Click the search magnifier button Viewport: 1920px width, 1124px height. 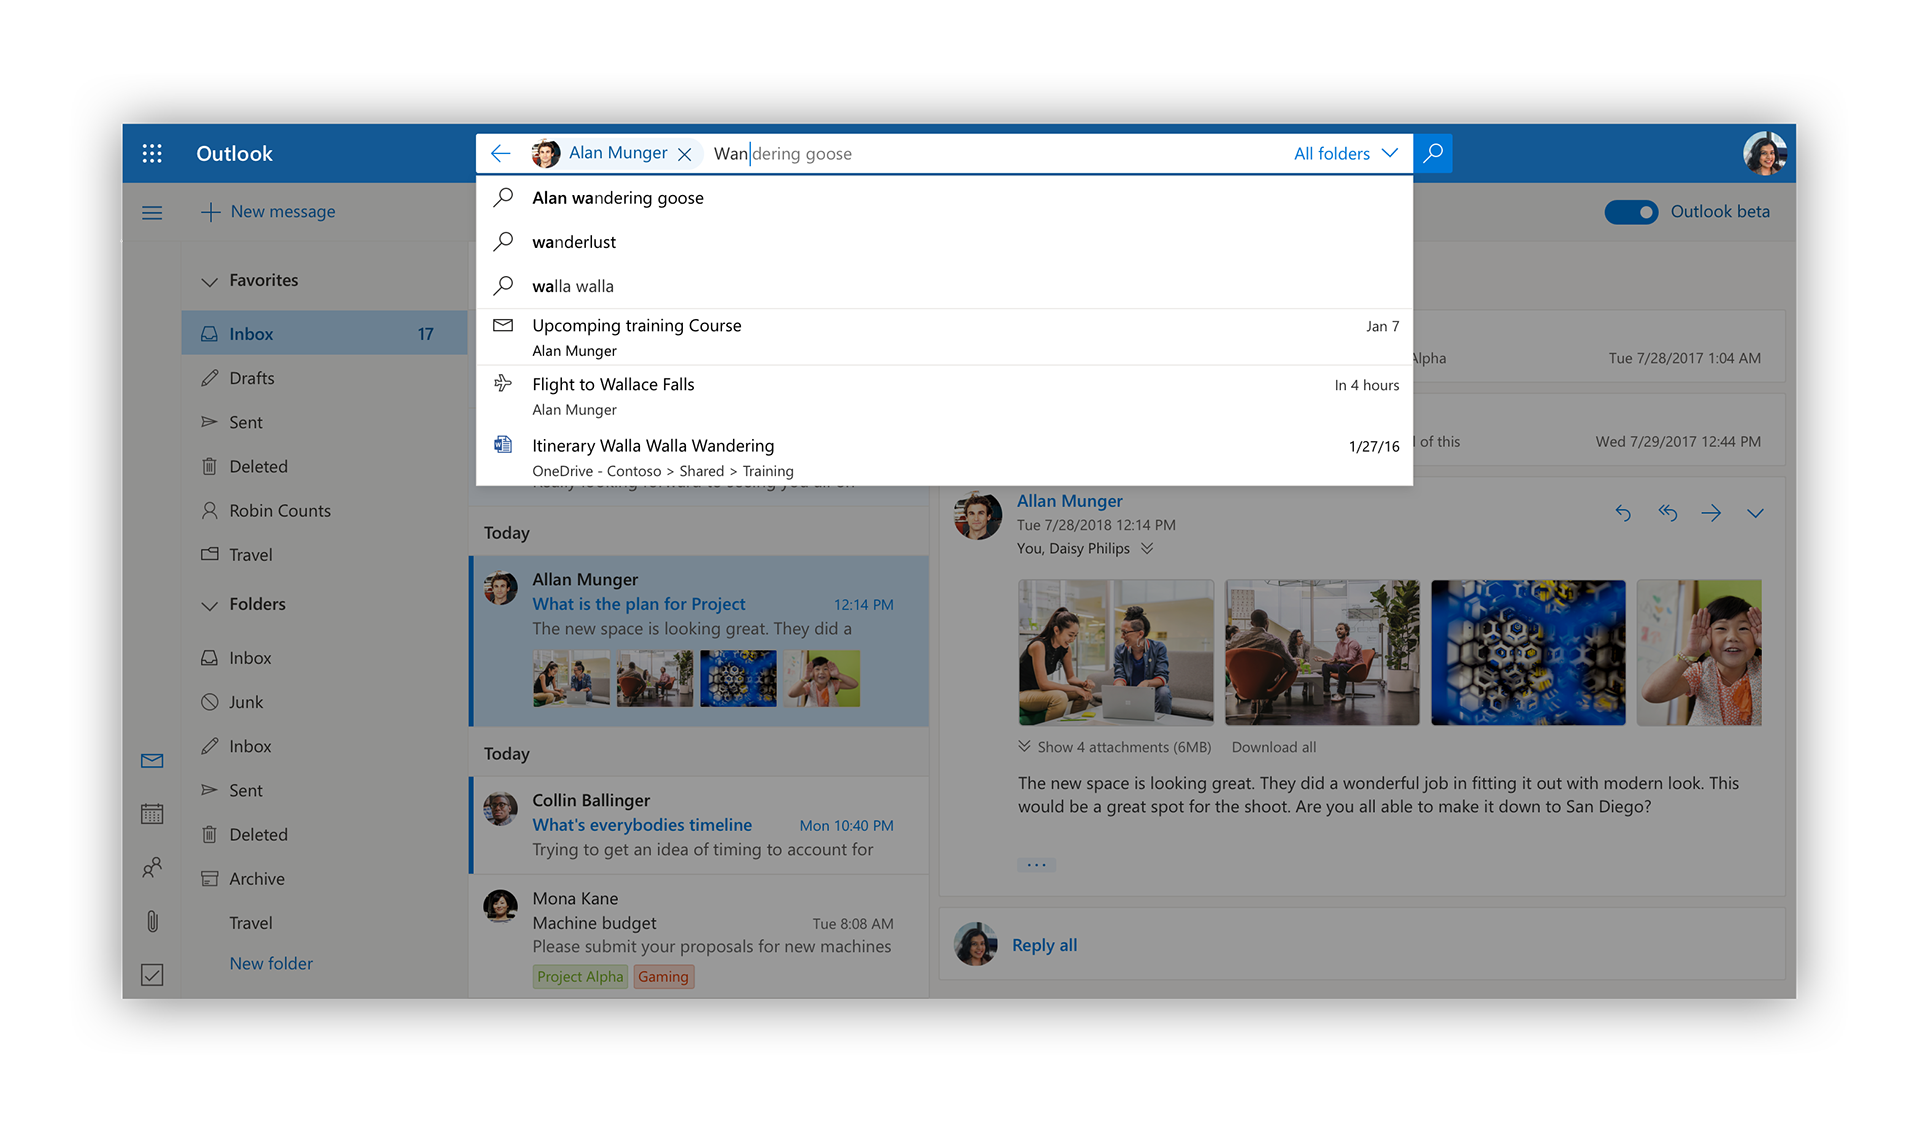[1433, 153]
